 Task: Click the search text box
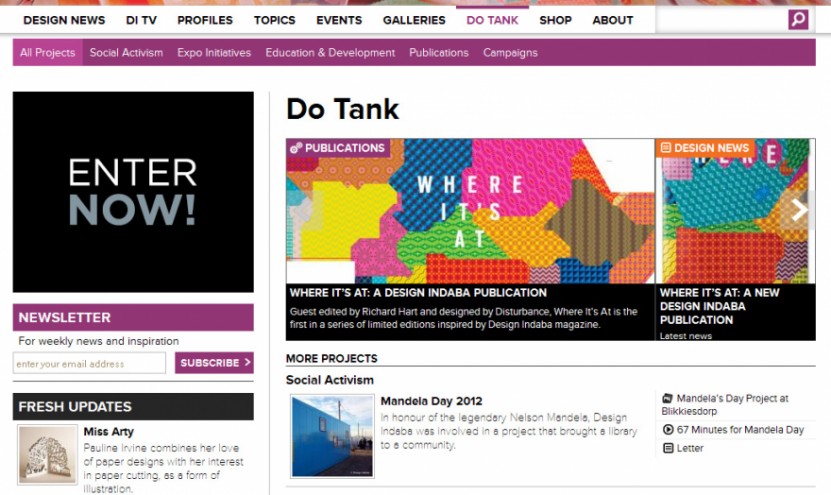click(x=722, y=20)
